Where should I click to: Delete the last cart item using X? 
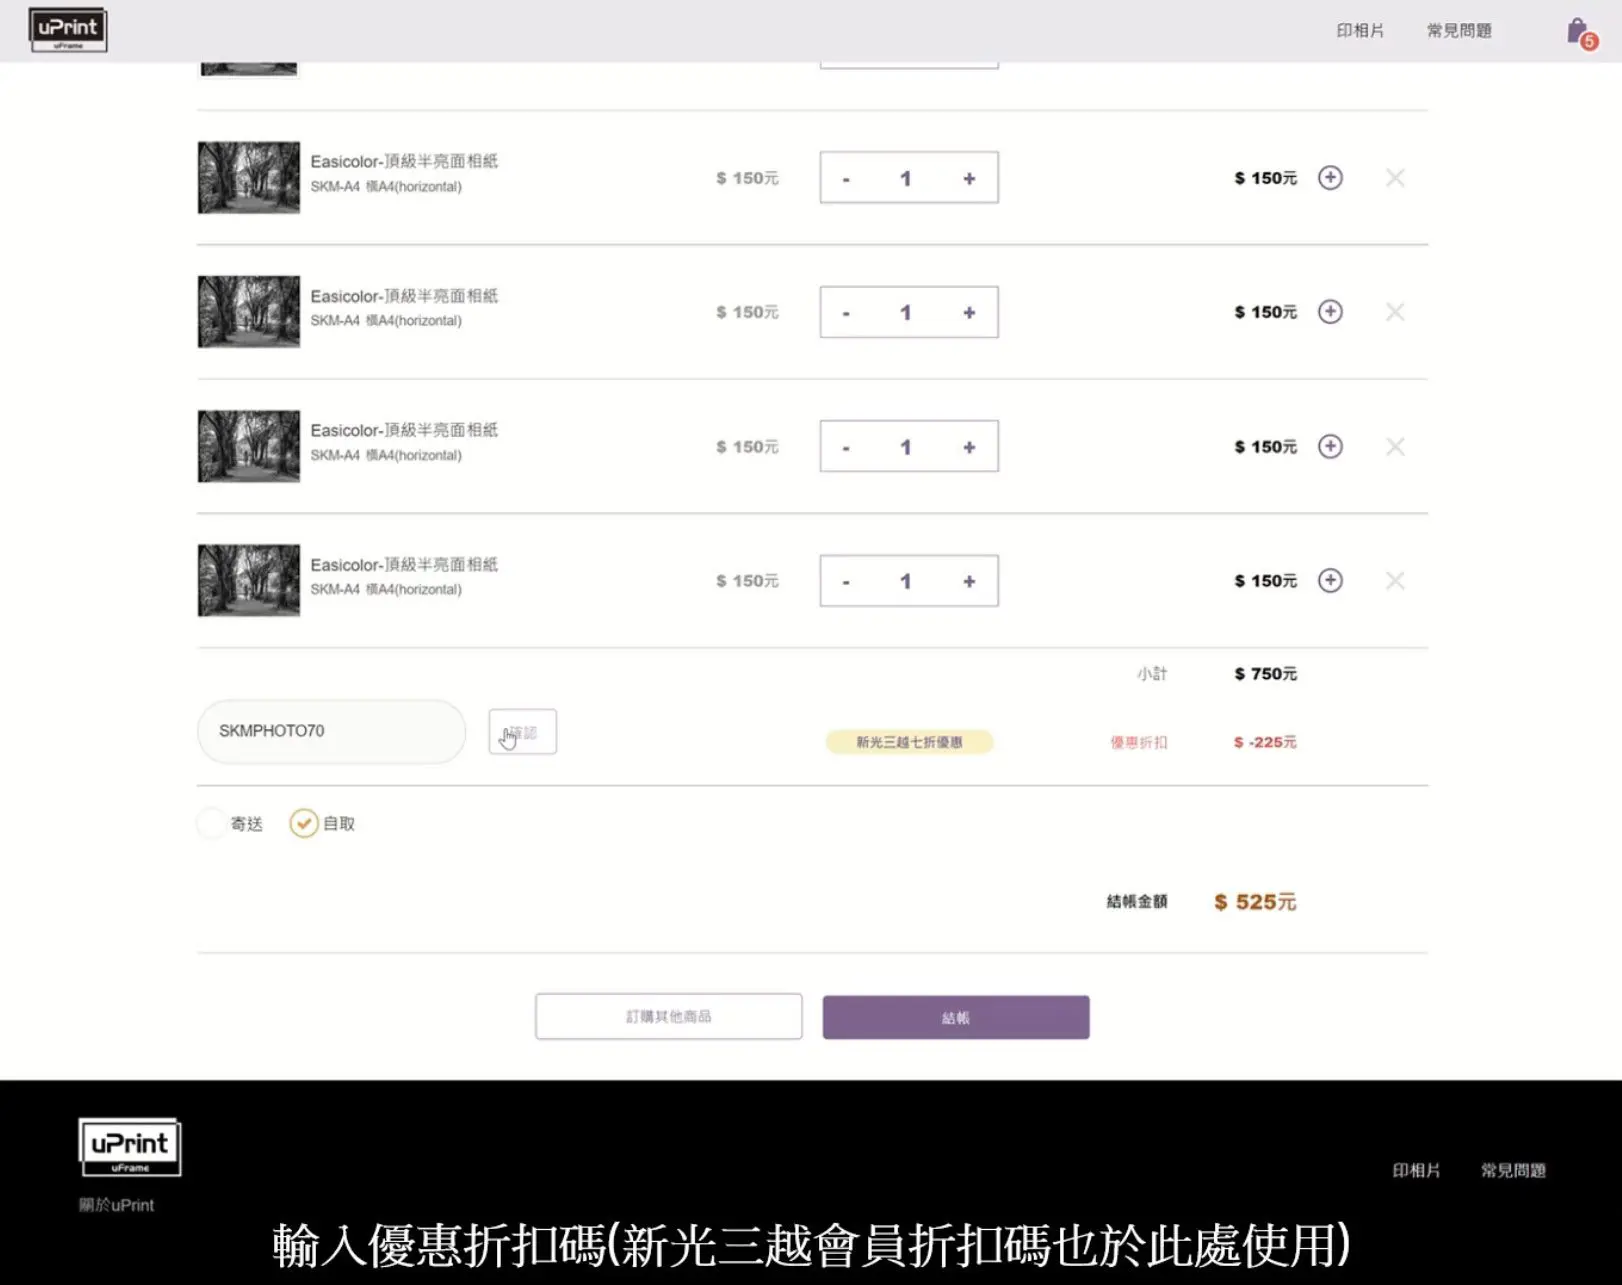click(x=1395, y=581)
